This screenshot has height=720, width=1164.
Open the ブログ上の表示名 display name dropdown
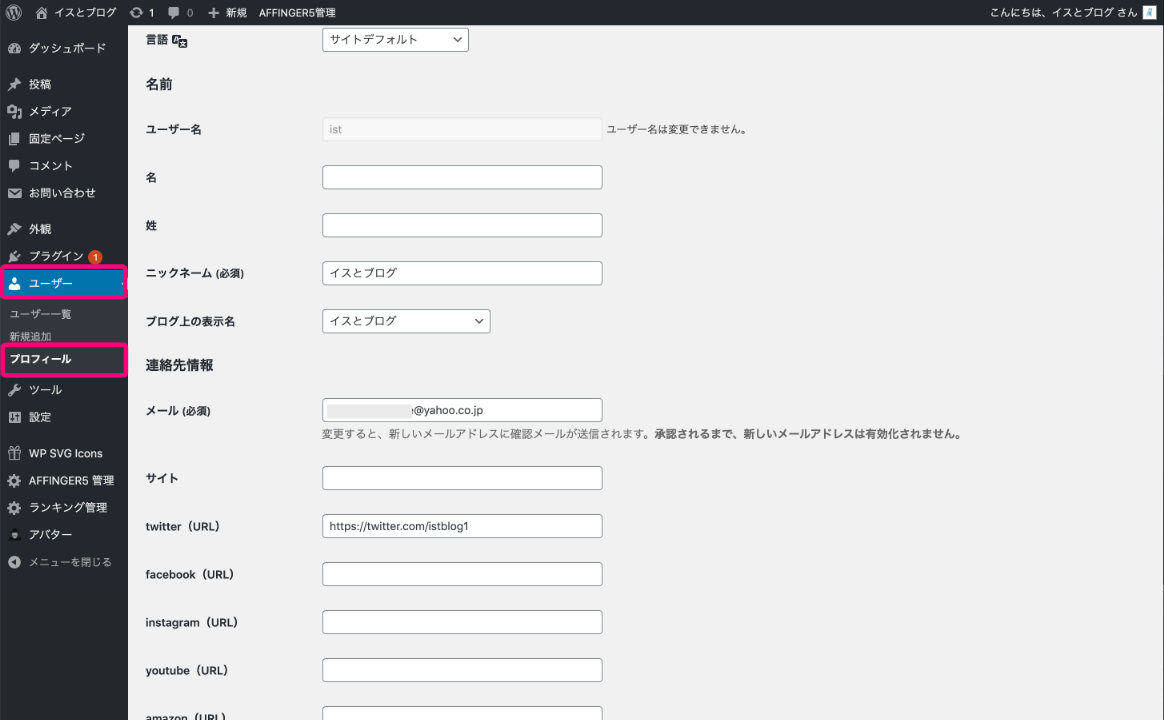click(405, 321)
